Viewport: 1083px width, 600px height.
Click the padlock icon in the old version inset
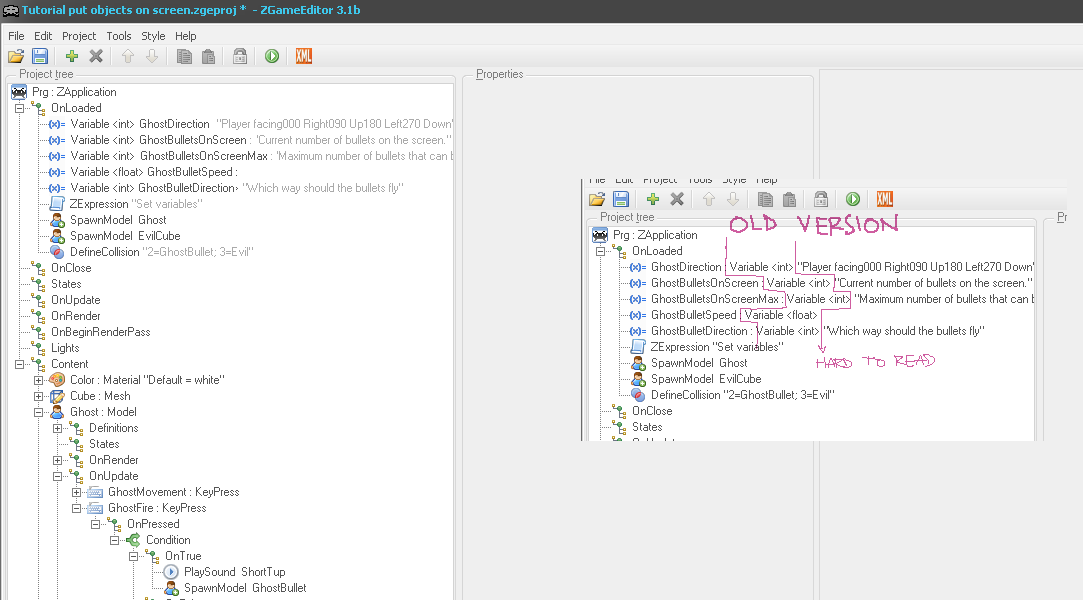[x=821, y=200]
